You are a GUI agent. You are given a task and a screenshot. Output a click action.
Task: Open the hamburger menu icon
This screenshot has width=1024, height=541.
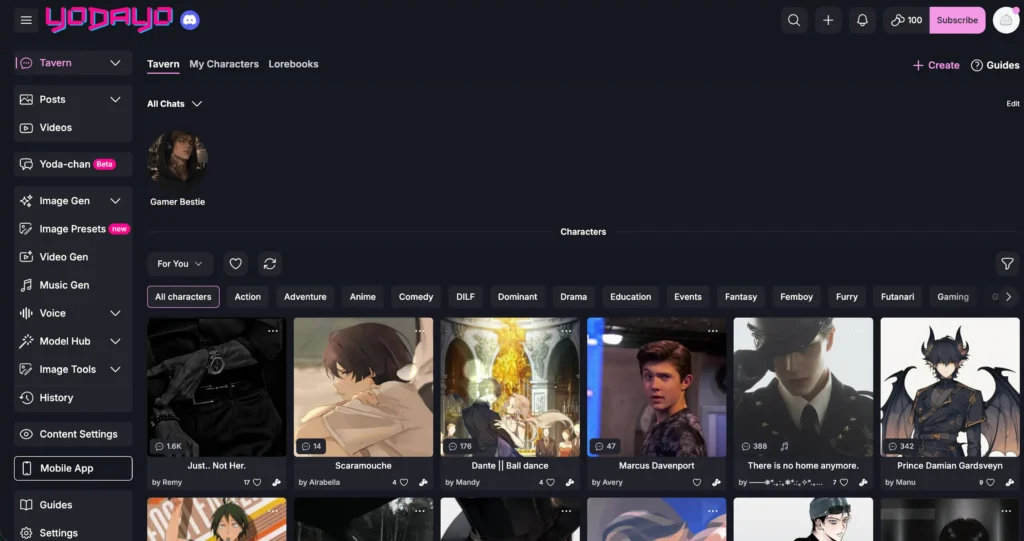[26, 20]
